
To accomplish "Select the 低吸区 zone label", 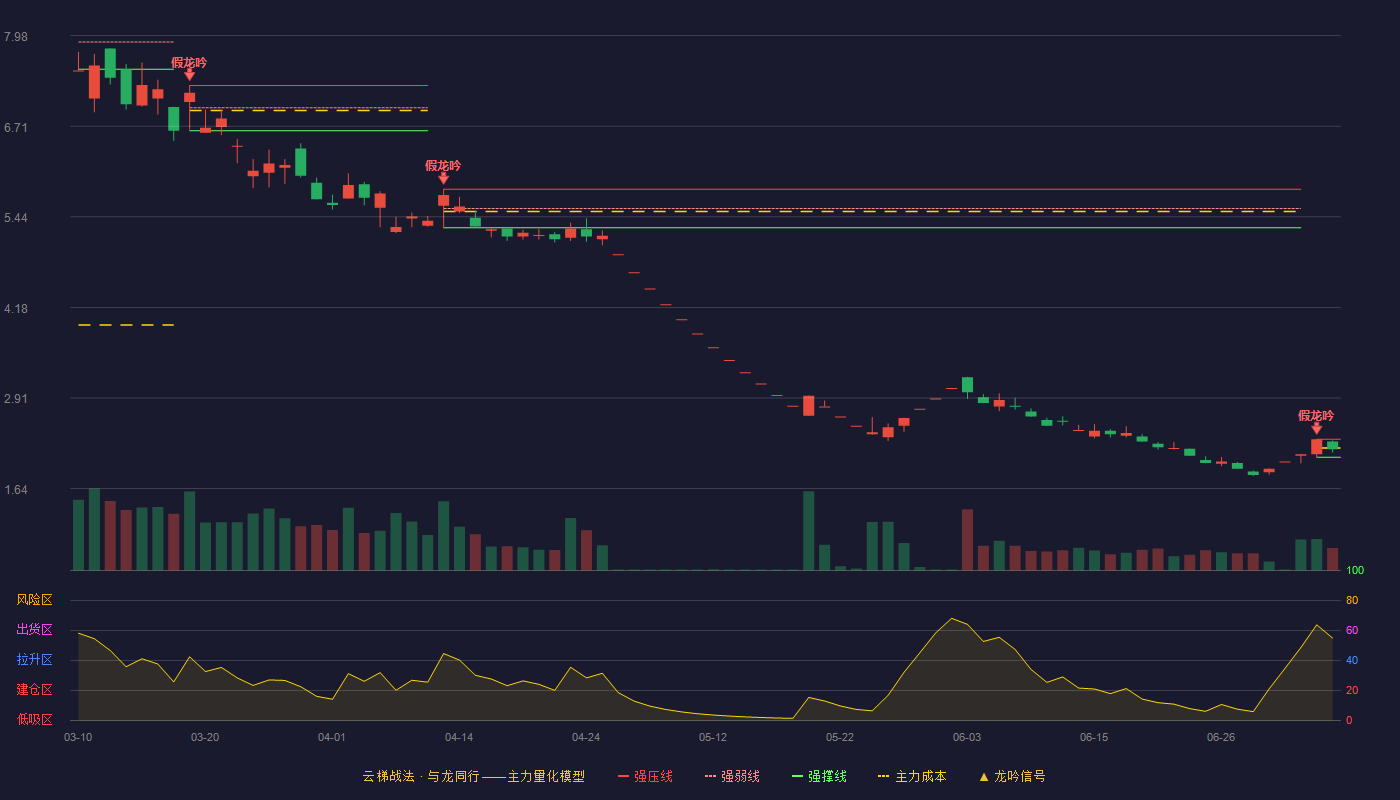I will coord(34,719).
